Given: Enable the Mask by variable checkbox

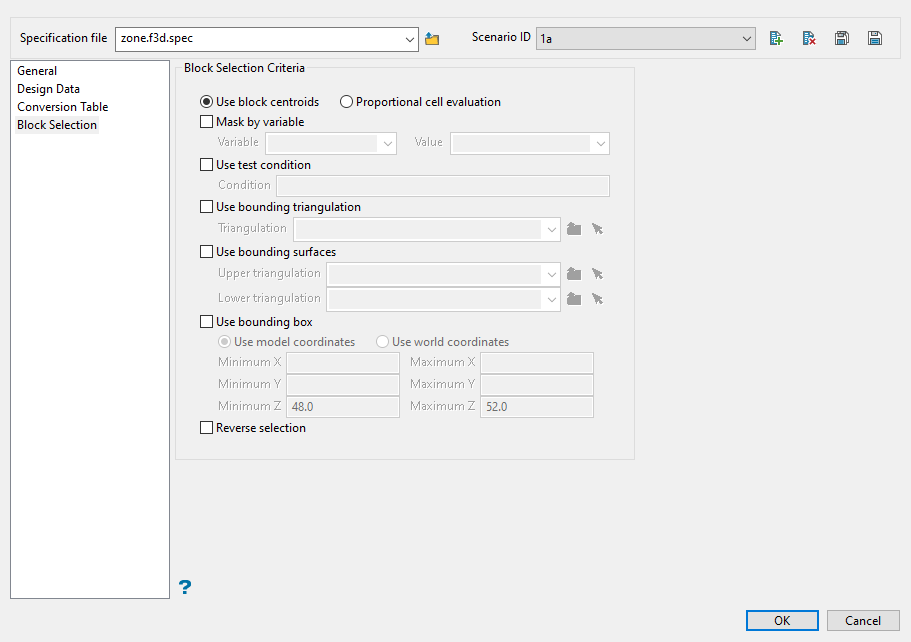Looking at the screenshot, I should (x=207, y=122).
